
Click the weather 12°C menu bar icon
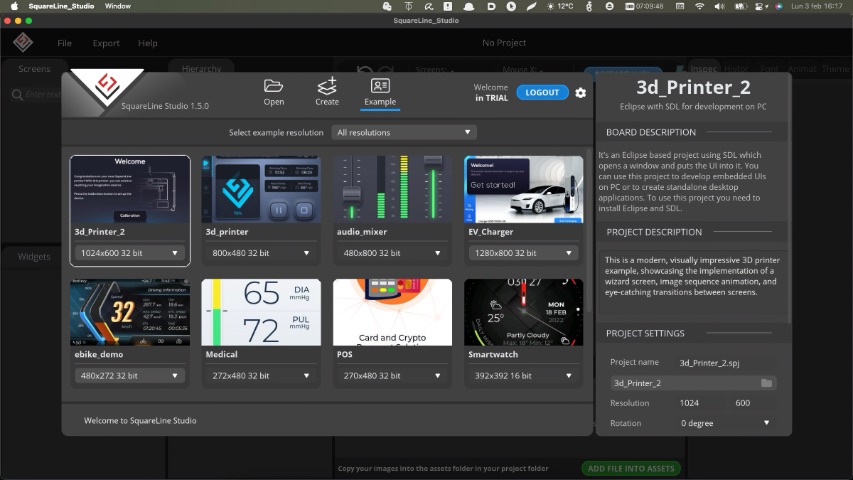coord(559,6)
